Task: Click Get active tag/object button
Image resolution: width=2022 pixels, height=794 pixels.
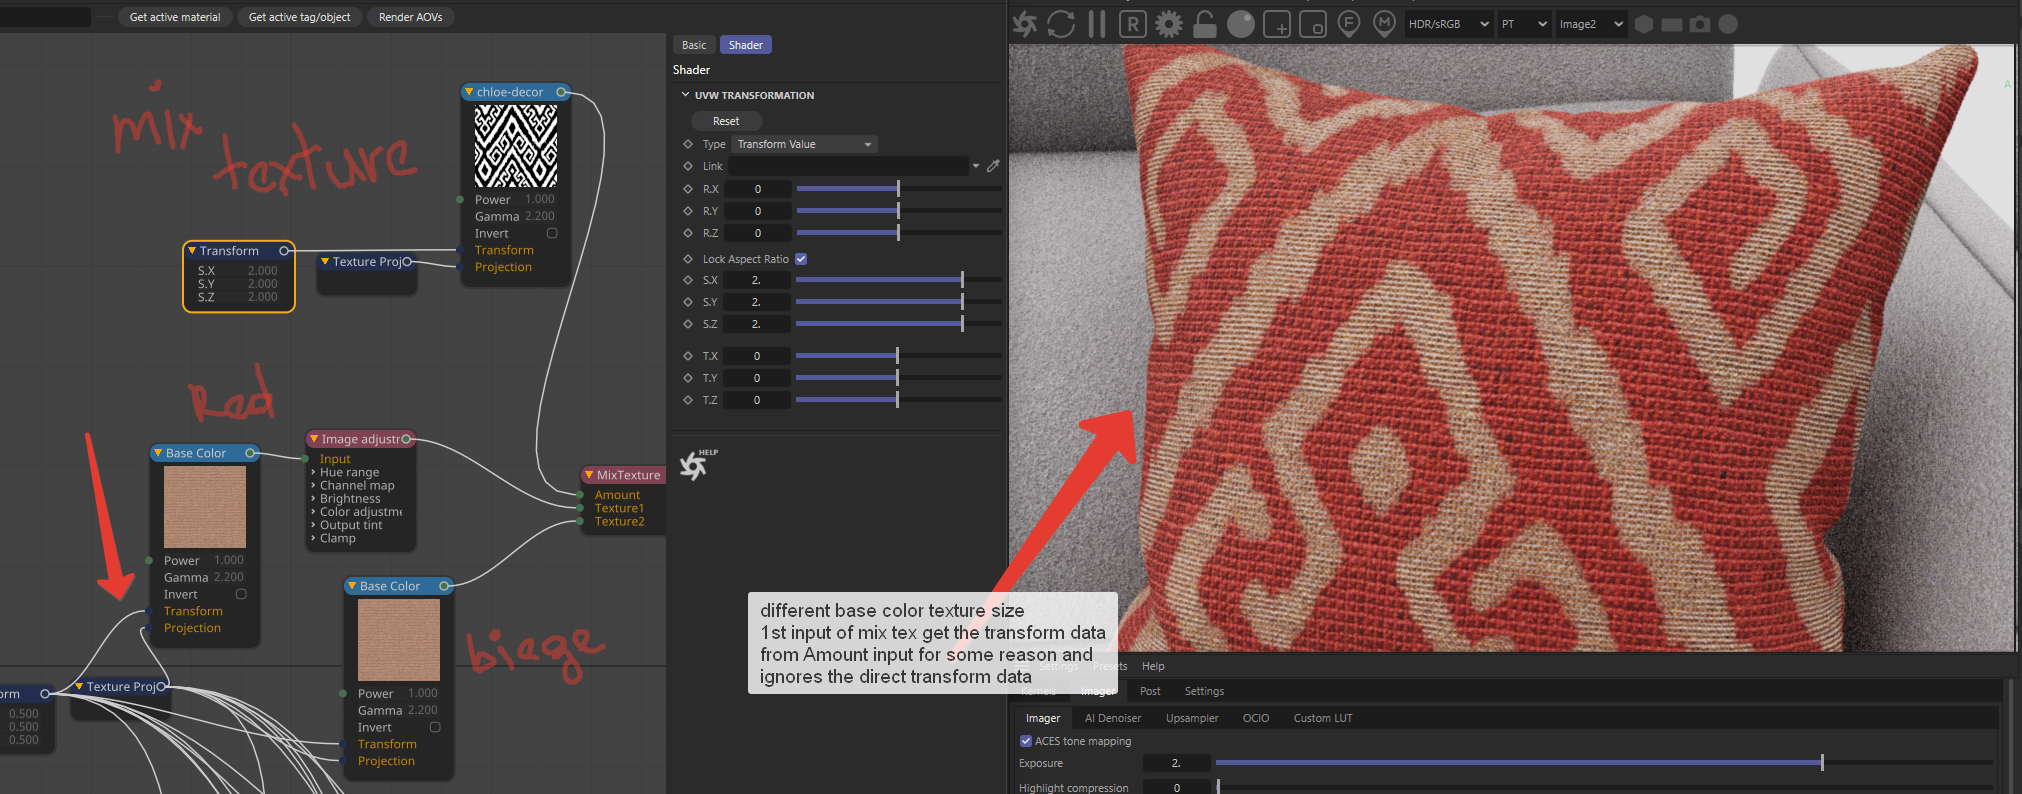Action: coord(299,17)
